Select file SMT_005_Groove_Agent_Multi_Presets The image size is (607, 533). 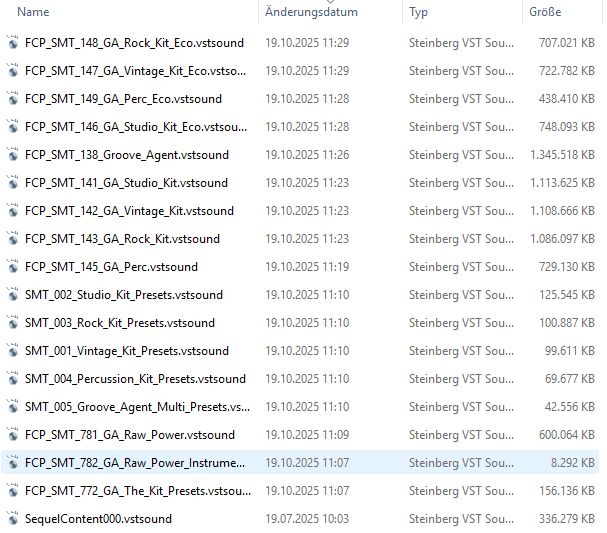click(137, 407)
